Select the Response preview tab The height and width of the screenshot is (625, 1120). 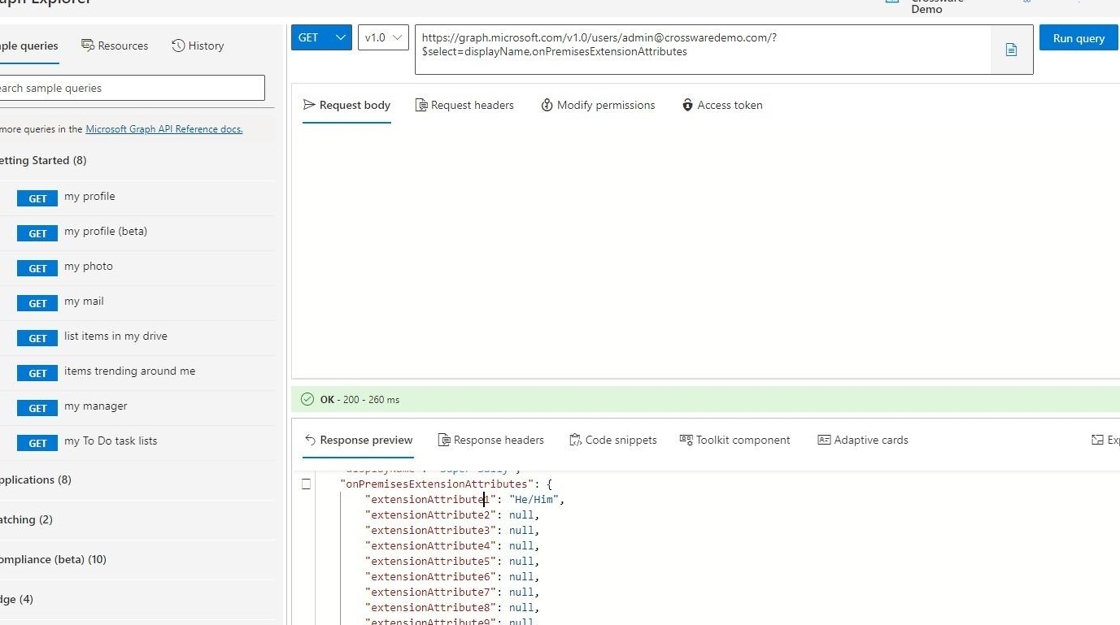pyautogui.click(x=359, y=440)
